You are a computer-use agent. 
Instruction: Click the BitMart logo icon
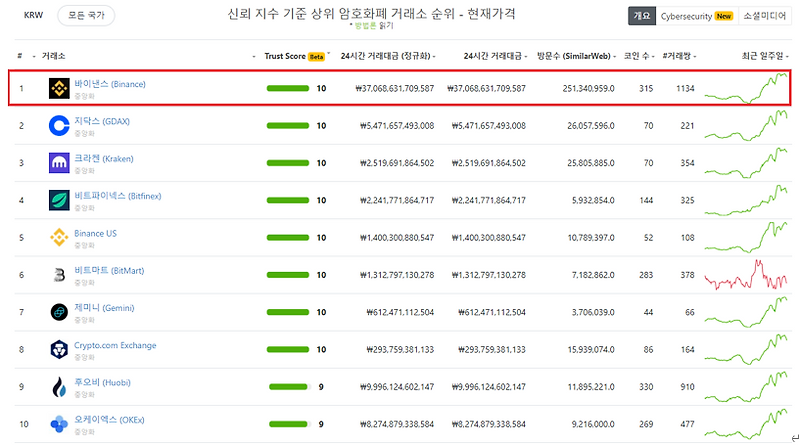point(59,275)
